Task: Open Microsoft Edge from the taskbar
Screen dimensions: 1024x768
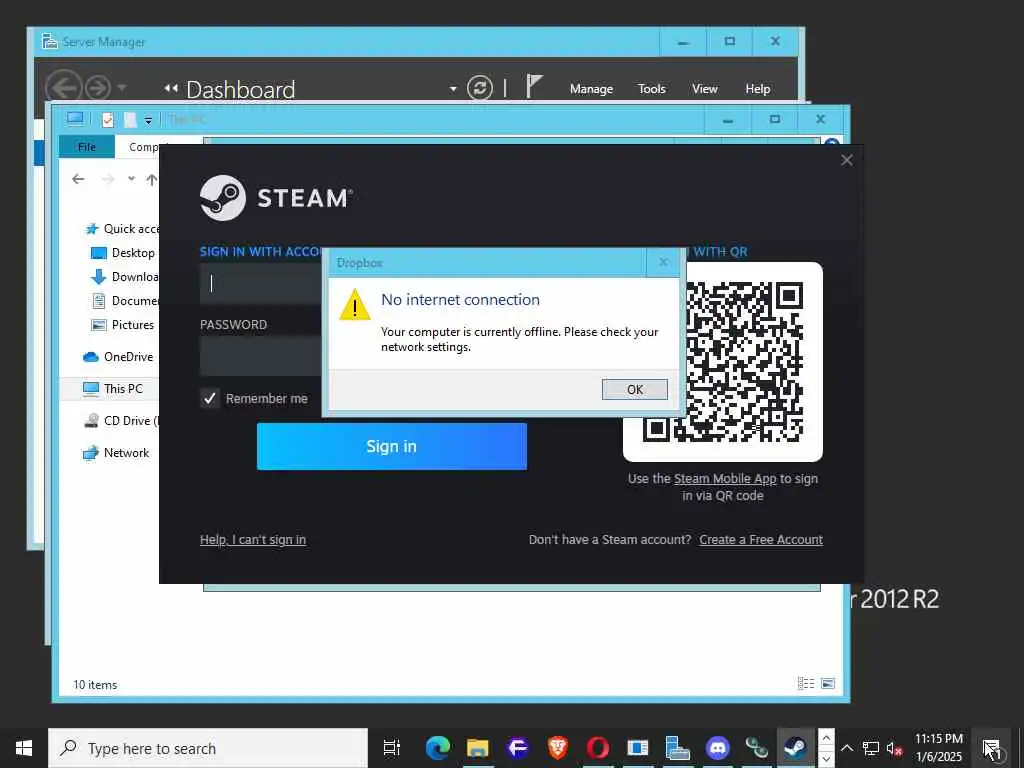Action: point(438,748)
